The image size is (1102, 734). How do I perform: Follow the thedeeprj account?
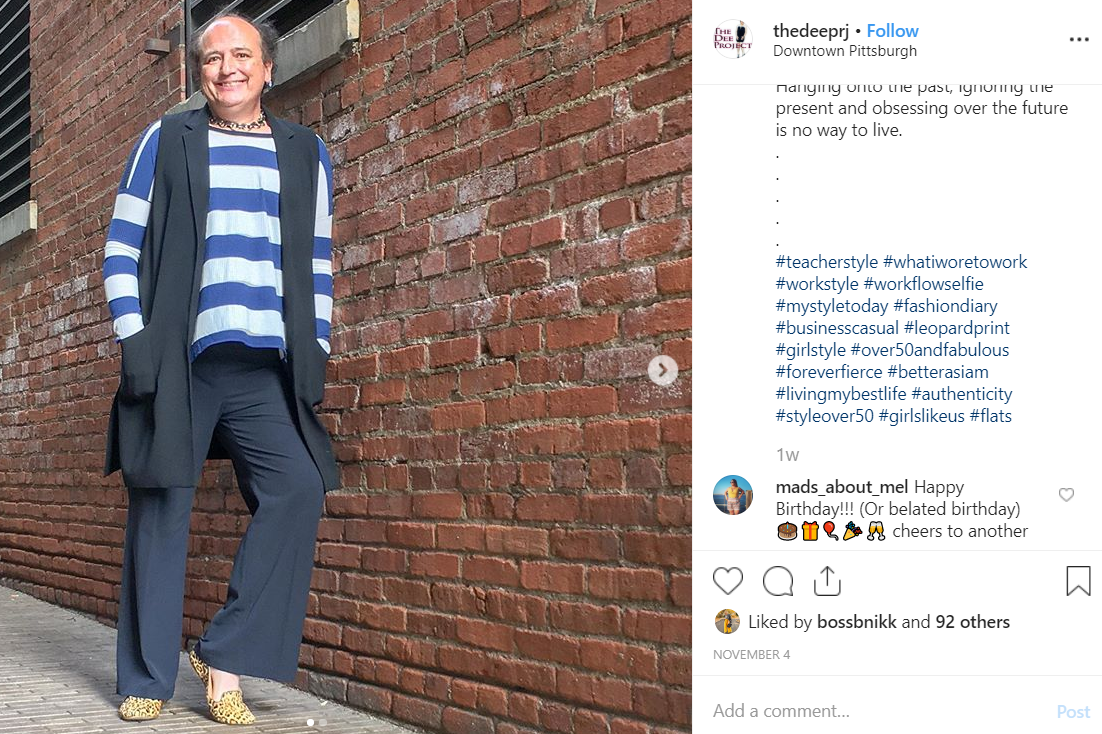coord(892,31)
